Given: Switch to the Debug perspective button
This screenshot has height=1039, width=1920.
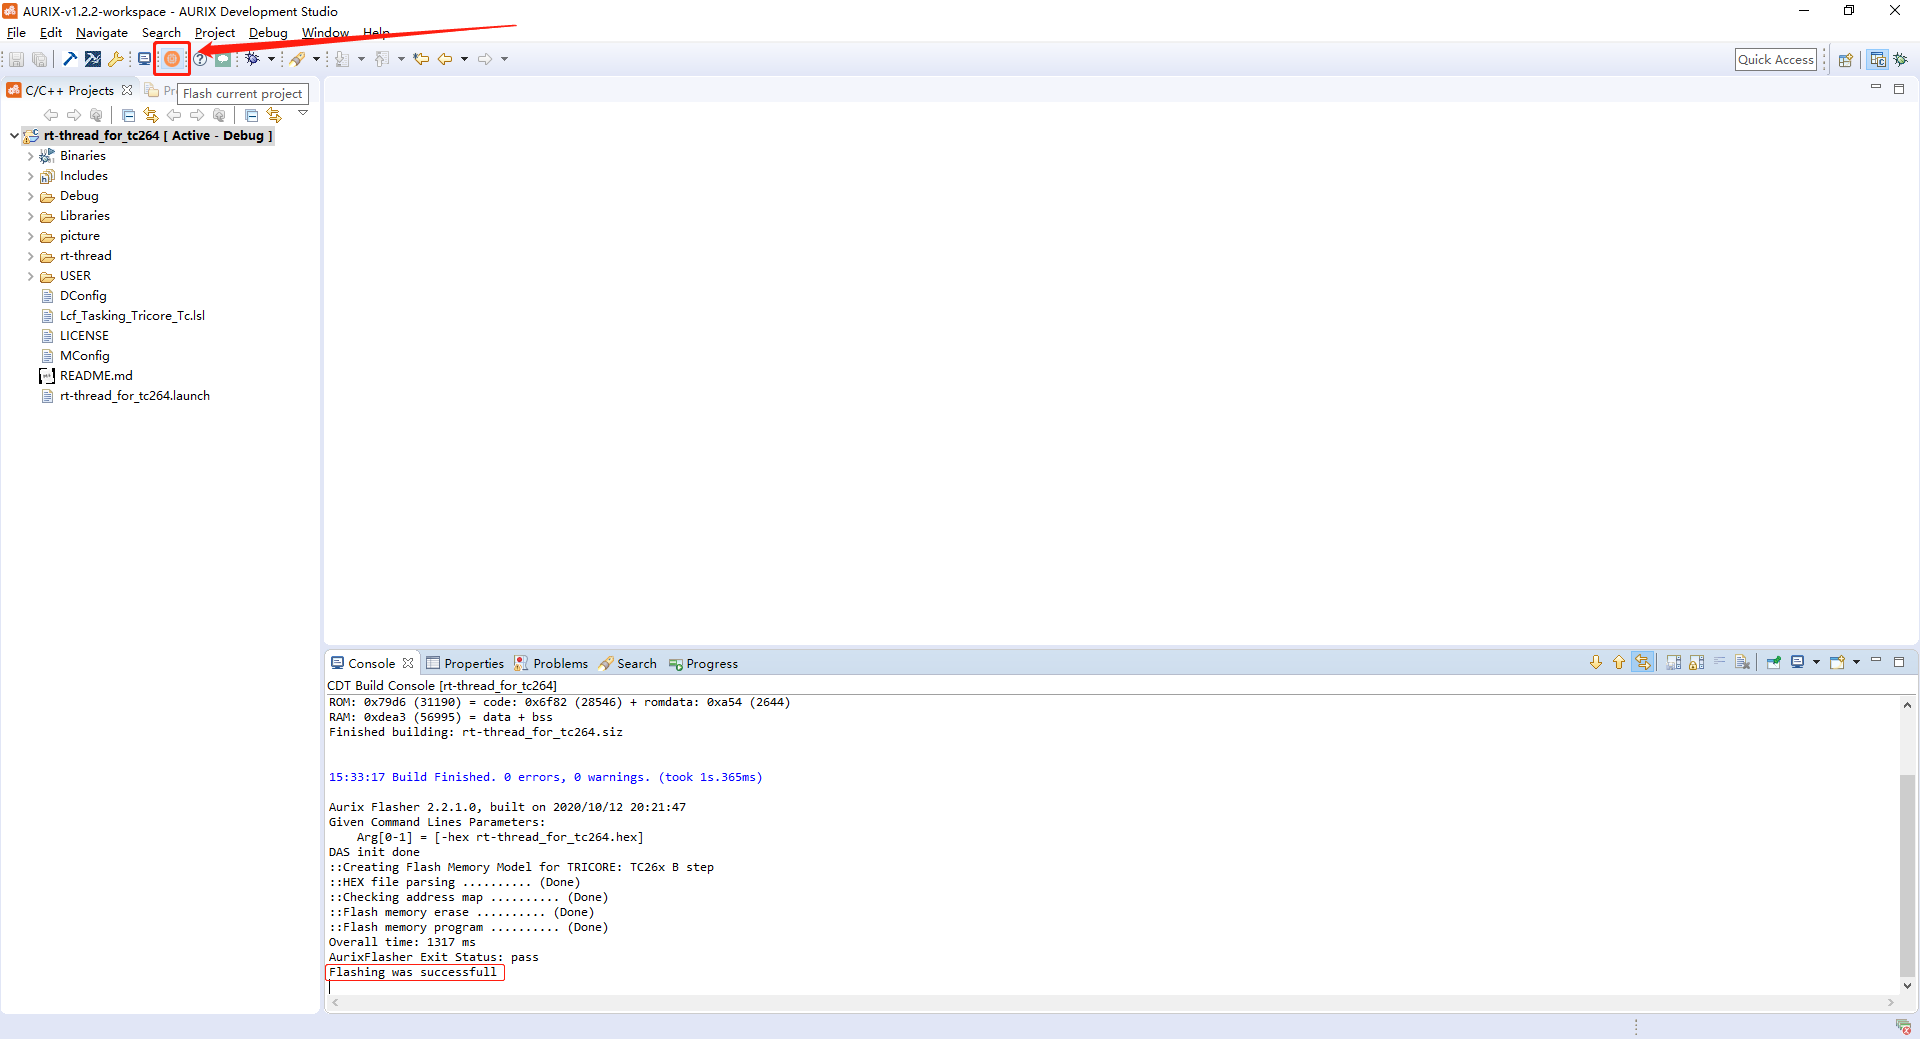Looking at the screenshot, I should [x=1901, y=60].
